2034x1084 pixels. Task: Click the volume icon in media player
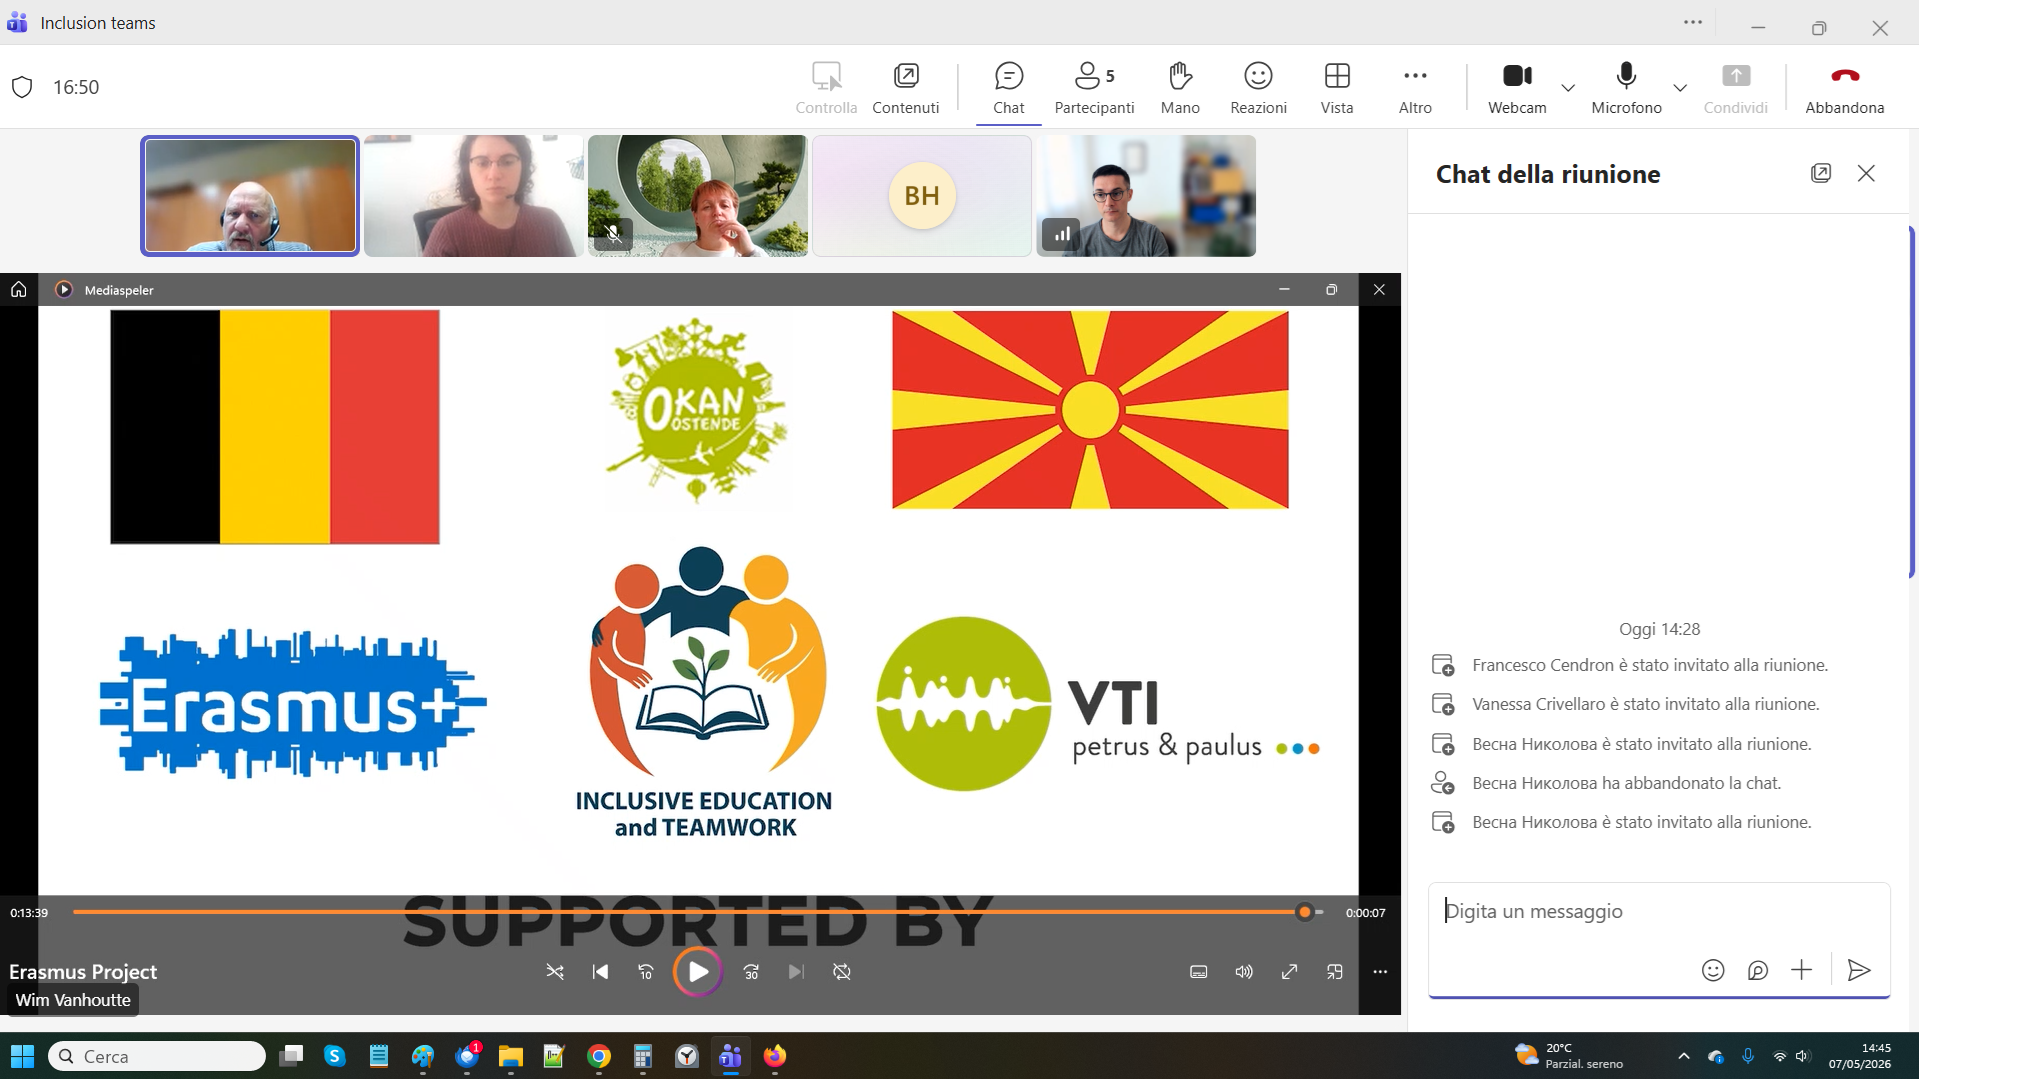point(1244,972)
